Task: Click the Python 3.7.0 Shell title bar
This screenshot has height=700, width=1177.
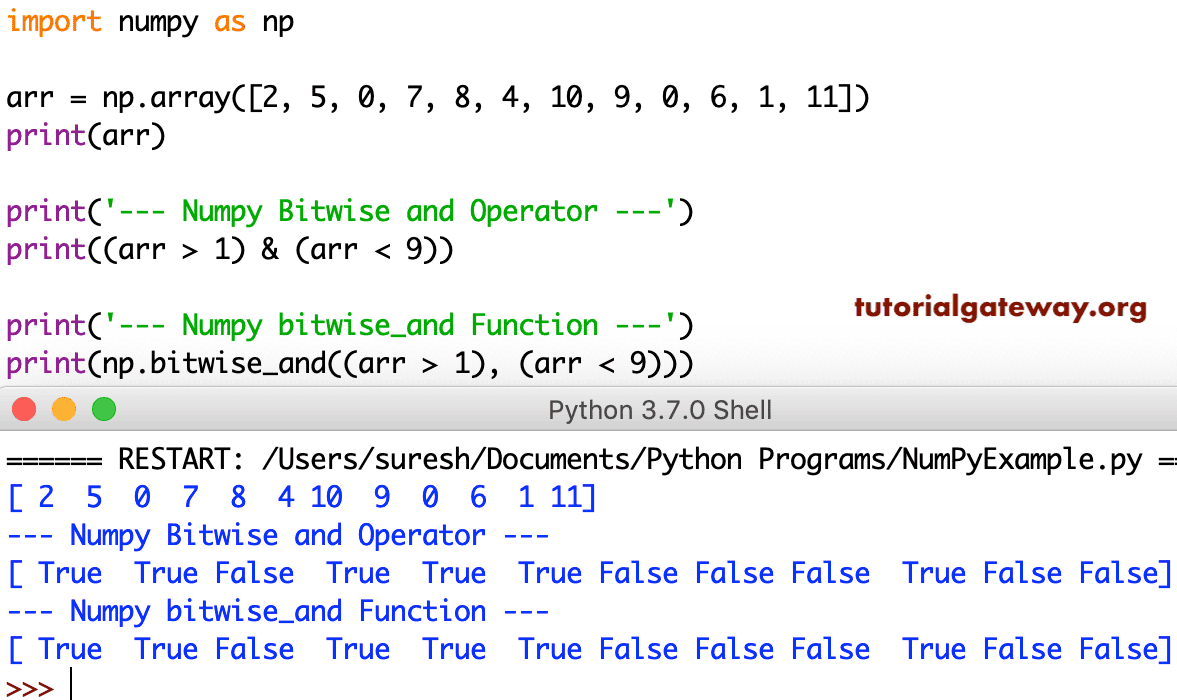Action: pos(660,409)
